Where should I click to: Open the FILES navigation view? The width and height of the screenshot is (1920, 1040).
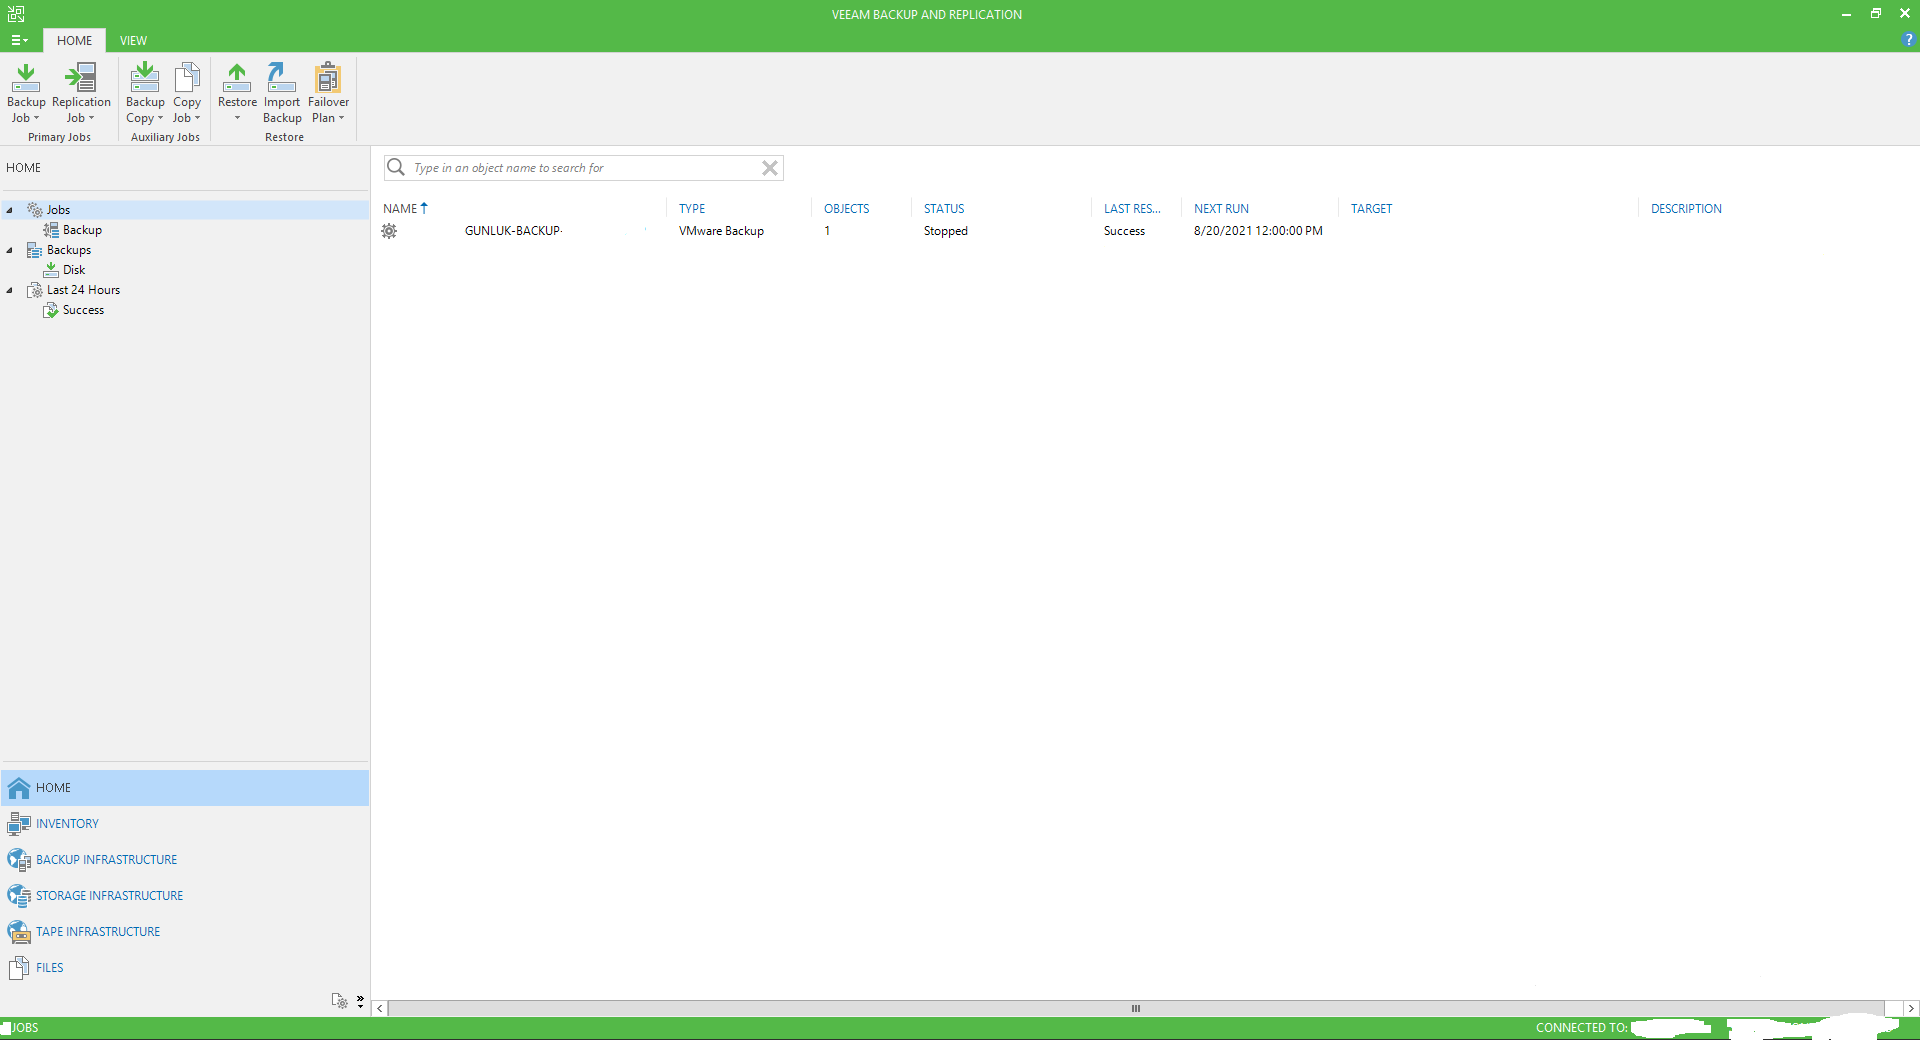pos(185,968)
